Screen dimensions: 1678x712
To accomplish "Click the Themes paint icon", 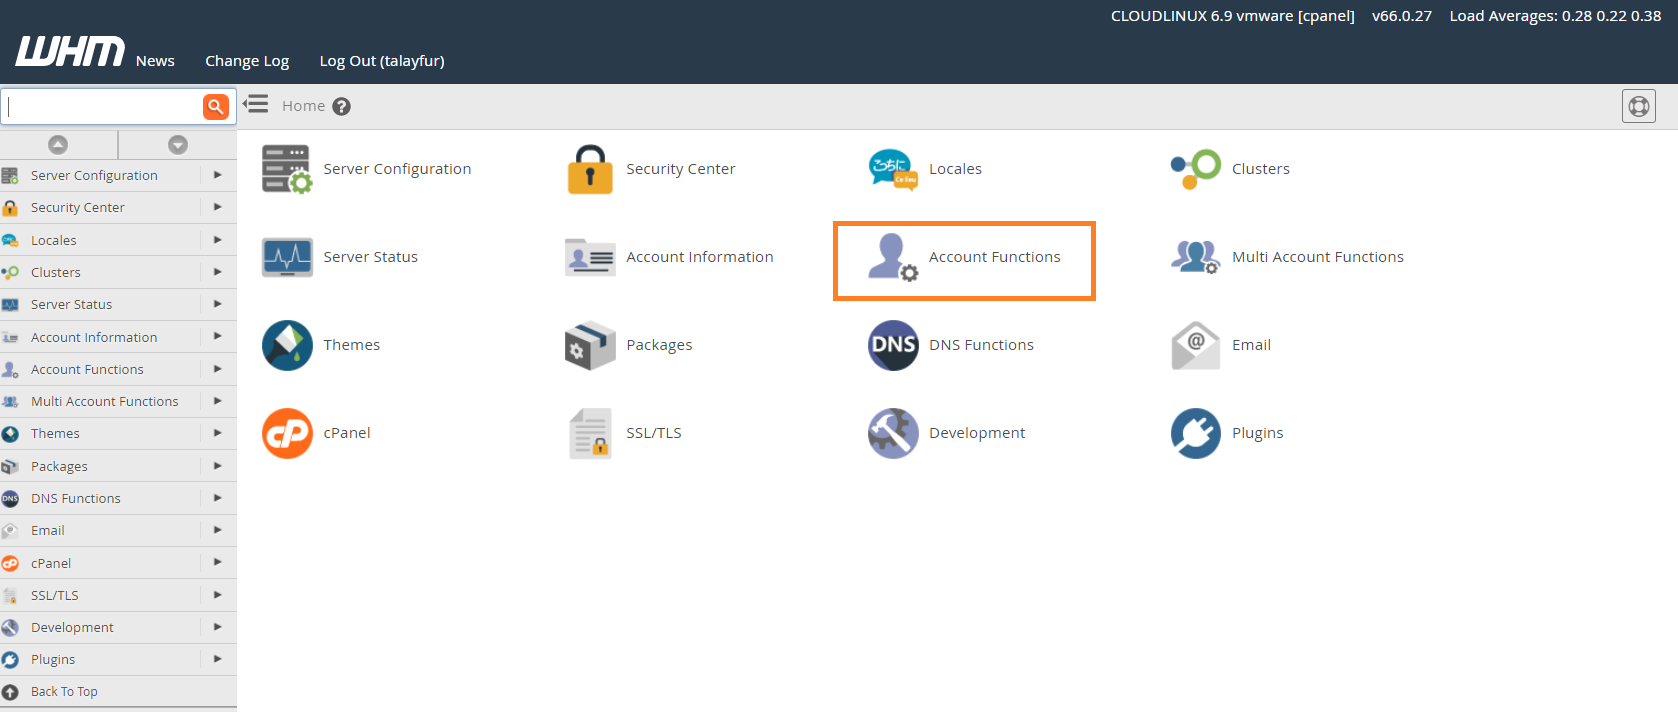I will pyautogui.click(x=287, y=345).
